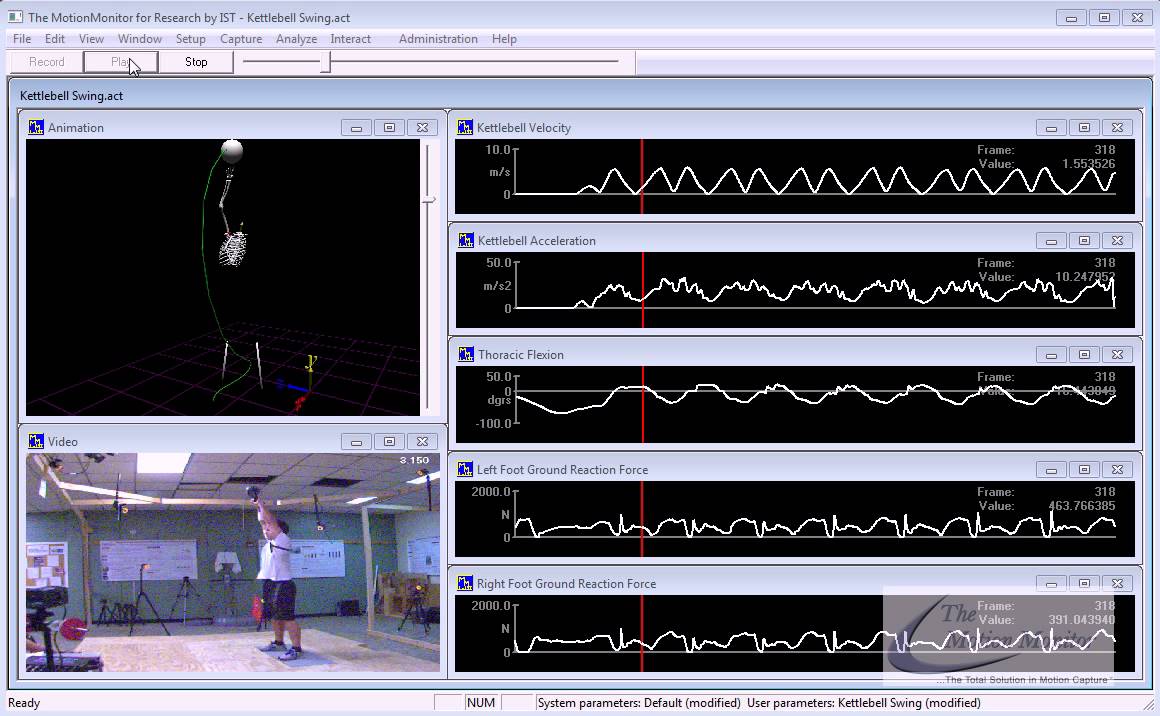The image size is (1160, 716).
Task: Click the Record button
Action: coord(47,62)
